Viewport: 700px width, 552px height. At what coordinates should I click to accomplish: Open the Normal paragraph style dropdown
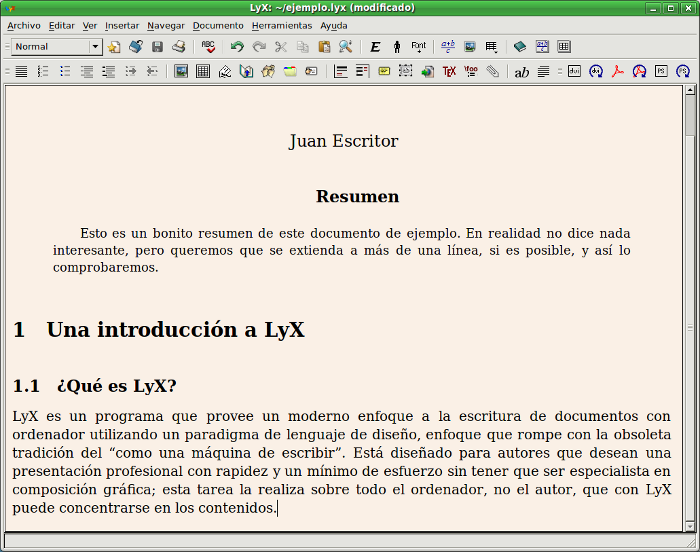pyautogui.click(x=57, y=46)
